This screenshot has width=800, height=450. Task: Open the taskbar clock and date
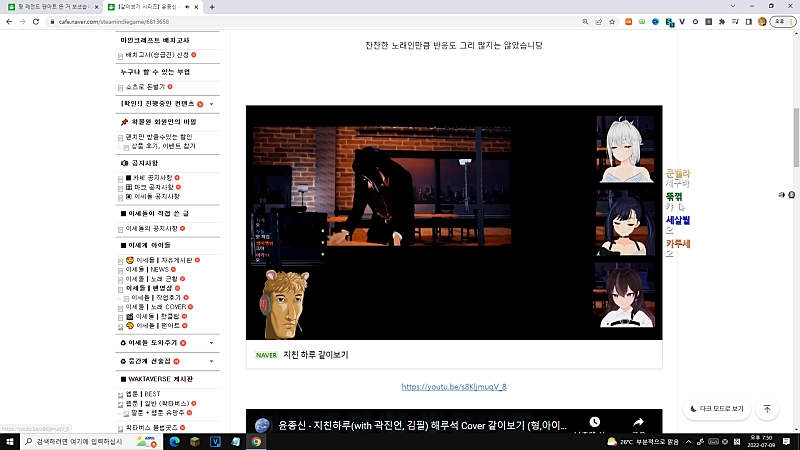coord(761,441)
